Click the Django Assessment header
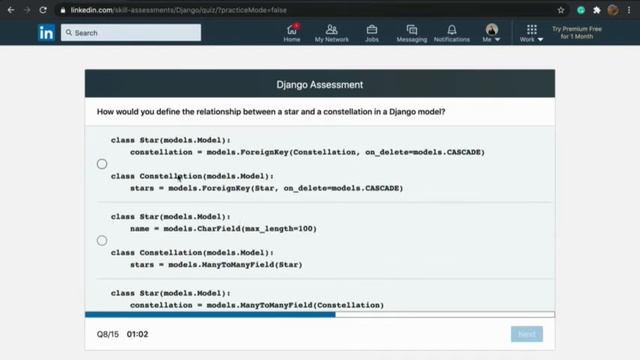The height and width of the screenshot is (360, 640). (320, 84)
